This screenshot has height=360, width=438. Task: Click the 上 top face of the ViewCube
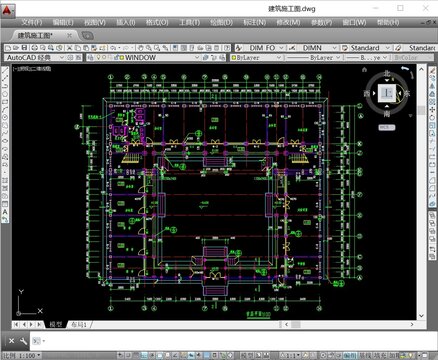tap(387, 93)
